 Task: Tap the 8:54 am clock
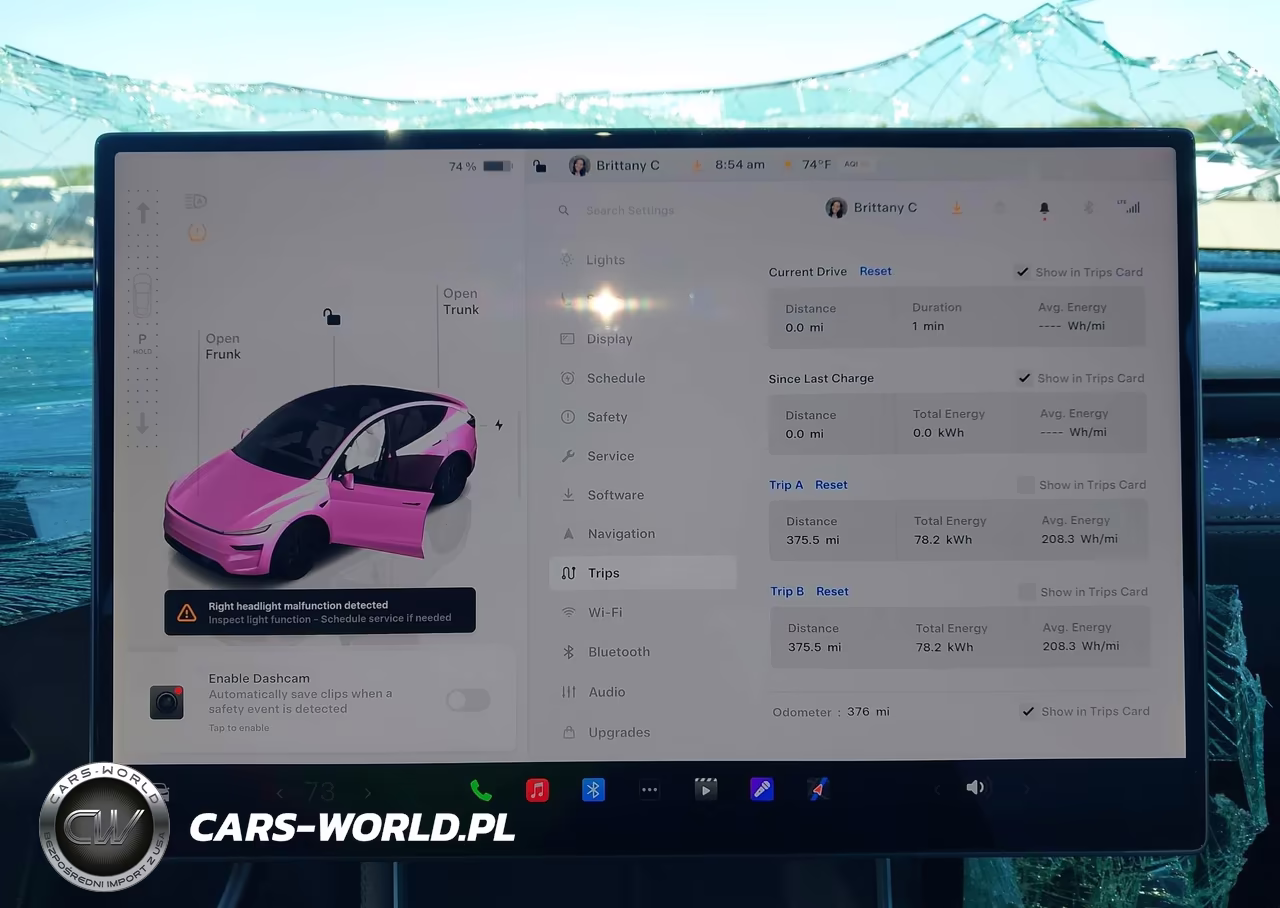point(740,165)
